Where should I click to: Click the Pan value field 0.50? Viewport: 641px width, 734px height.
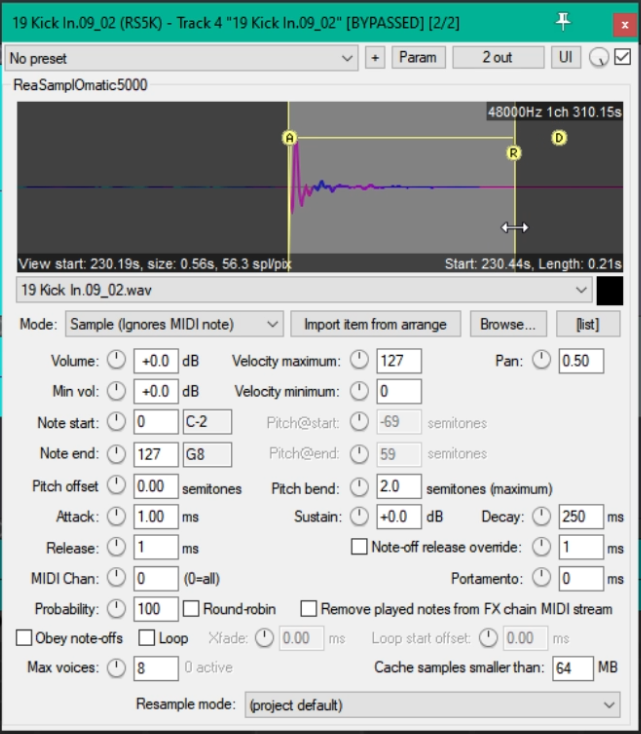pos(581,361)
